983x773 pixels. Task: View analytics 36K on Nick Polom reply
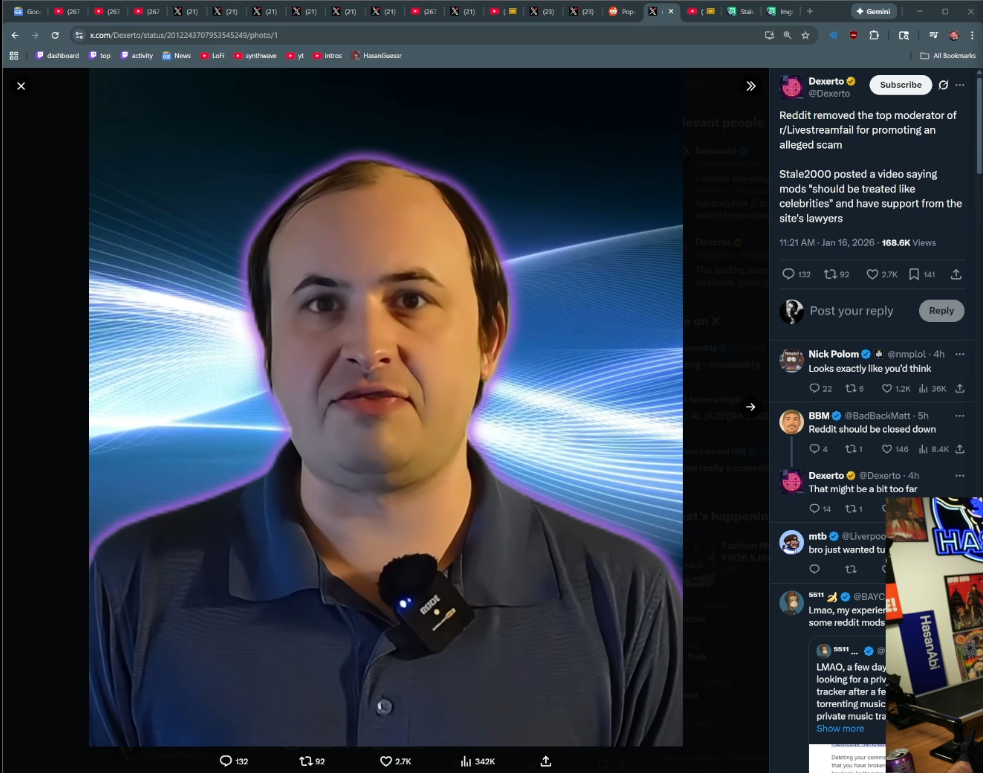coord(932,389)
